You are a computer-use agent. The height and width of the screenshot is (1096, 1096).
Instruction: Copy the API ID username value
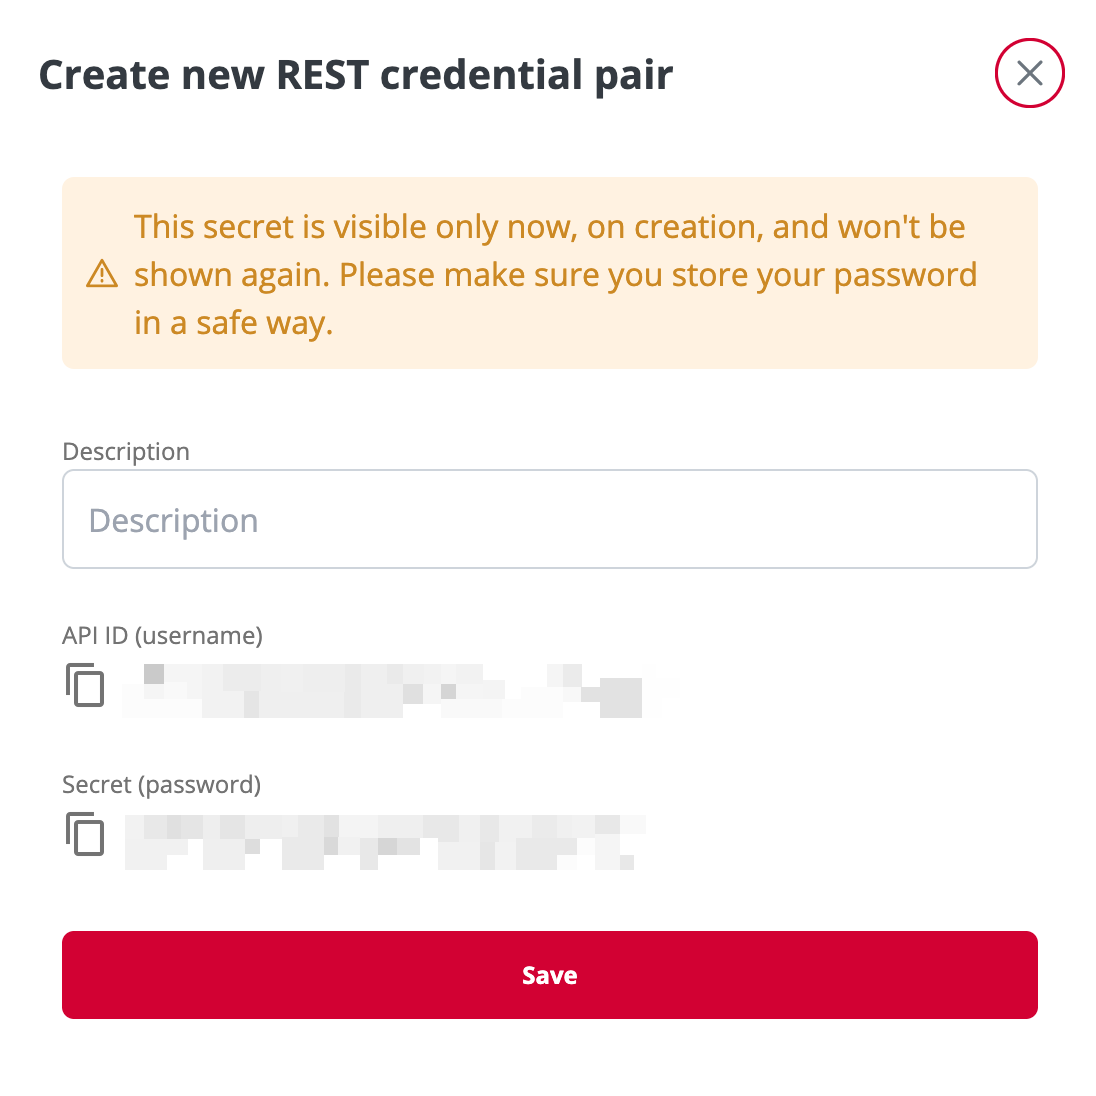pos(85,685)
